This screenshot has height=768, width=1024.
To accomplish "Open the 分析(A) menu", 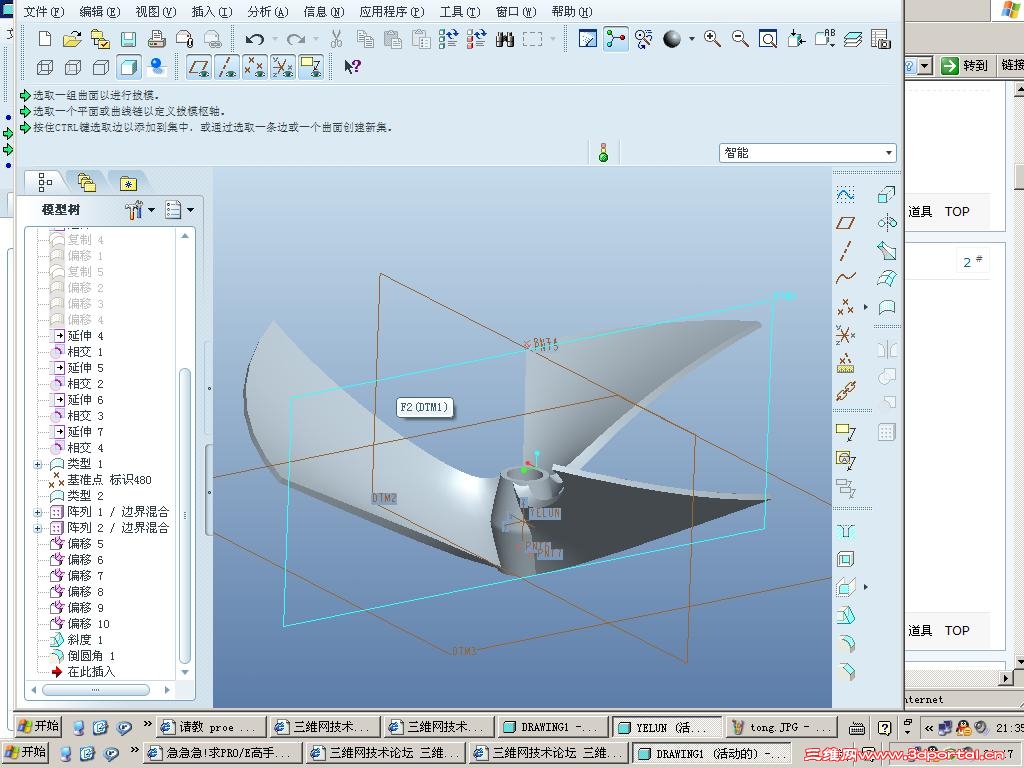I will point(268,12).
